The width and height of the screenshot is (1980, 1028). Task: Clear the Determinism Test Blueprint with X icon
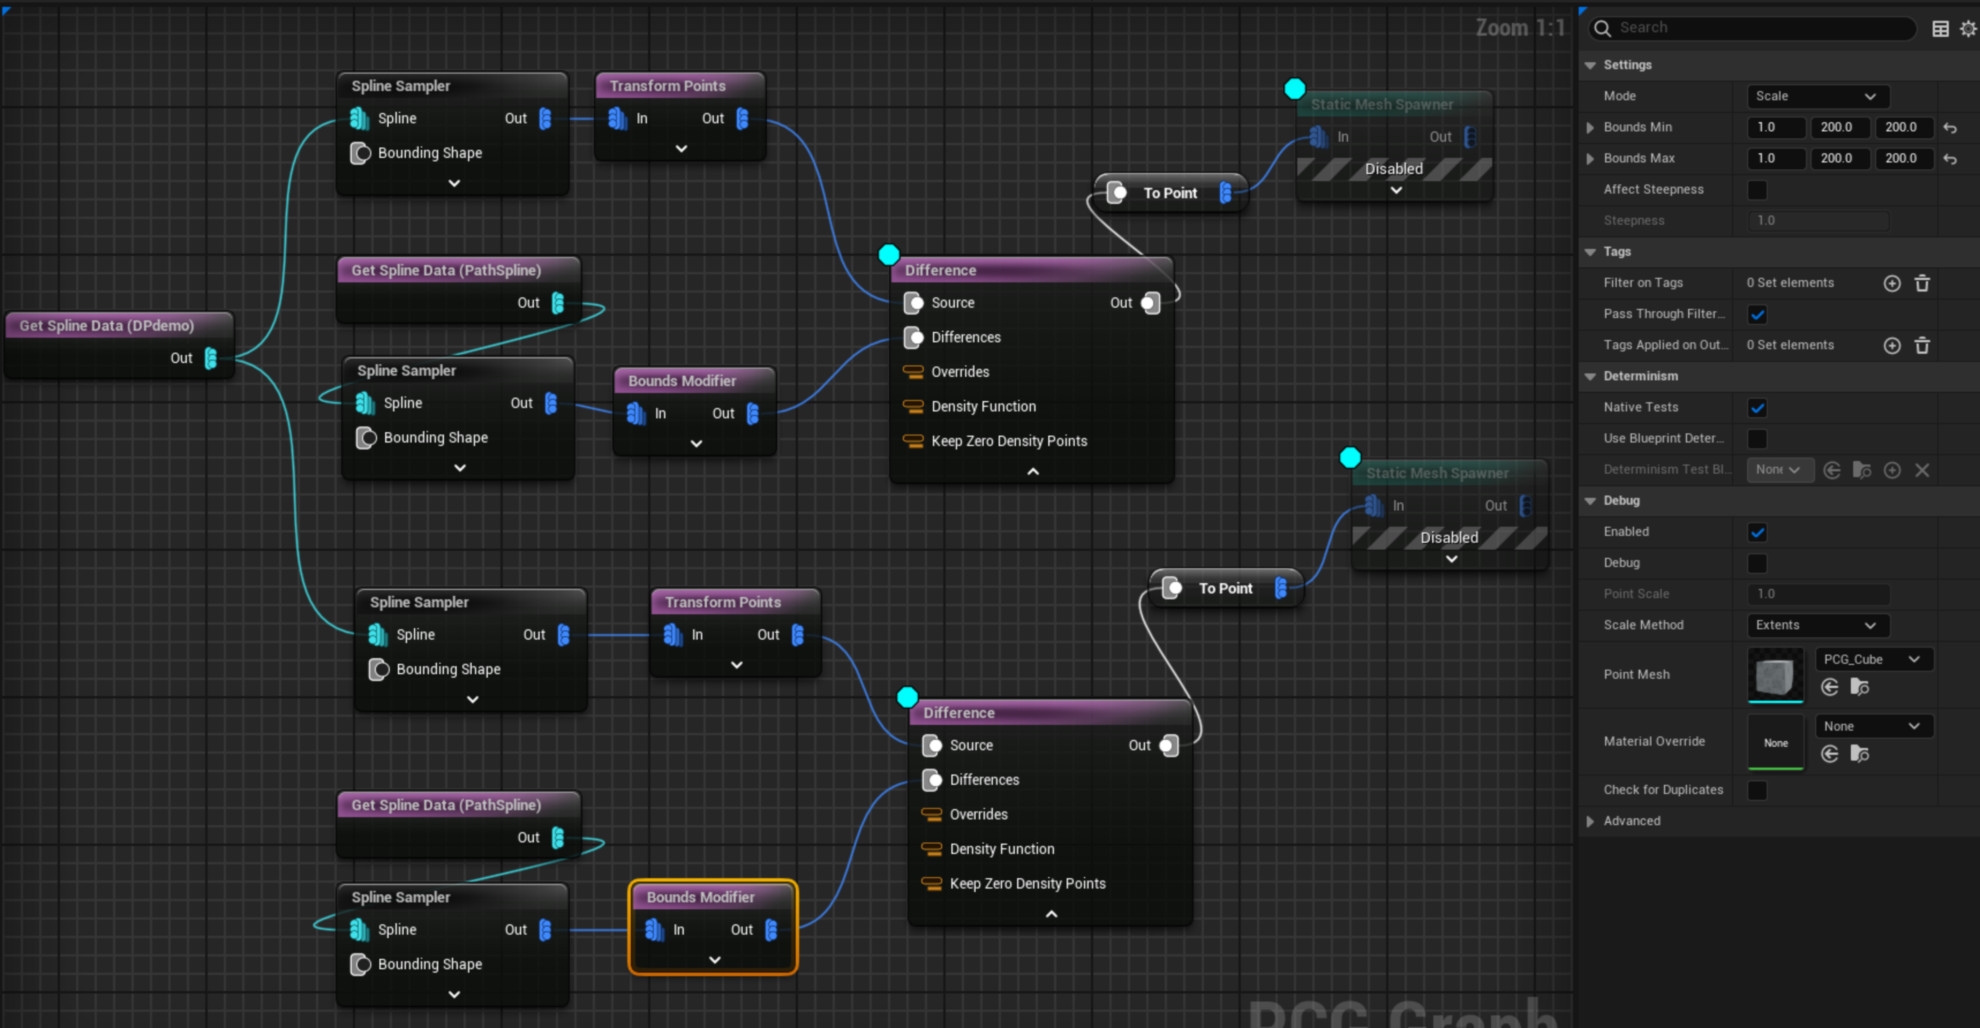pyautogui.click(x=1922, y=470)
